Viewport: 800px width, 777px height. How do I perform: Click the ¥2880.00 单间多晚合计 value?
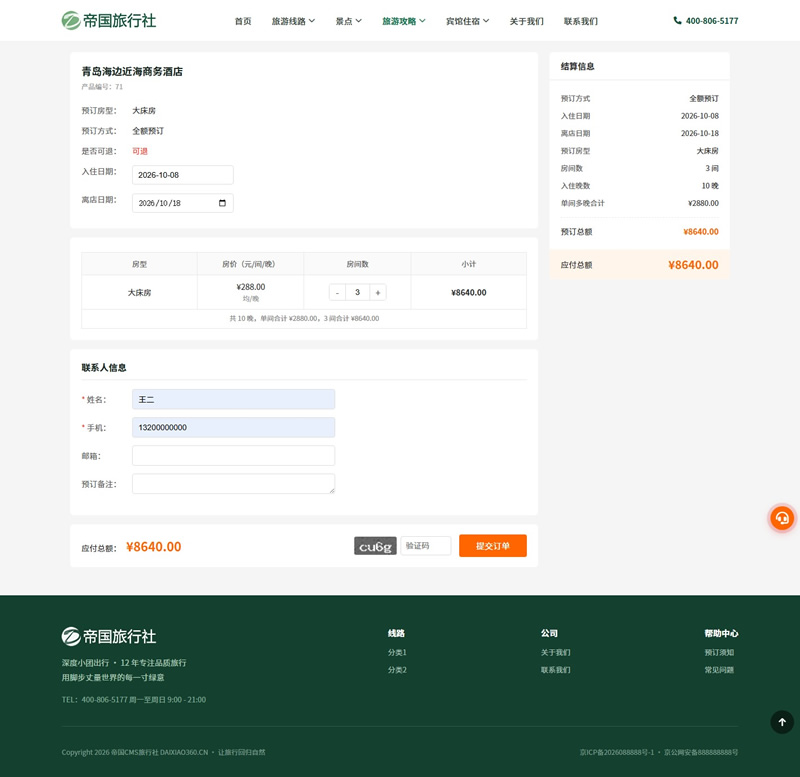704,203
